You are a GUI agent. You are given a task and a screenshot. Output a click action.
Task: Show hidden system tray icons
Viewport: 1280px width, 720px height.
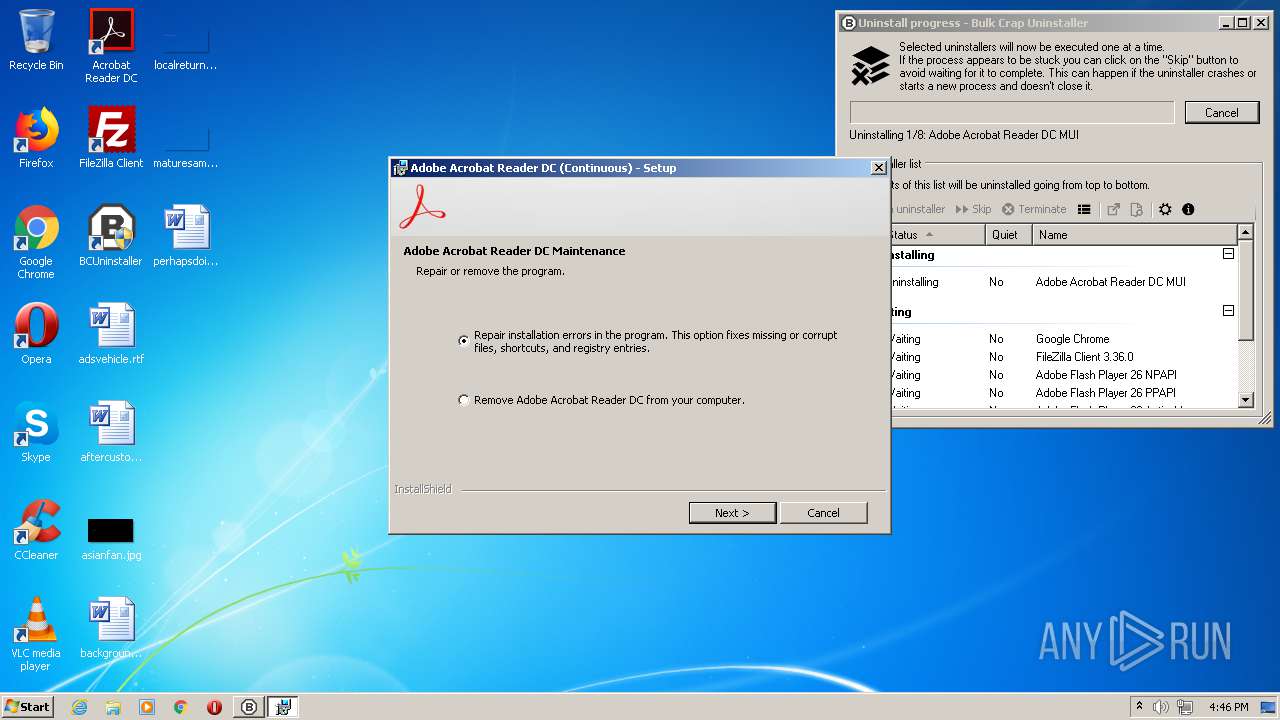tap(1139, 707)
